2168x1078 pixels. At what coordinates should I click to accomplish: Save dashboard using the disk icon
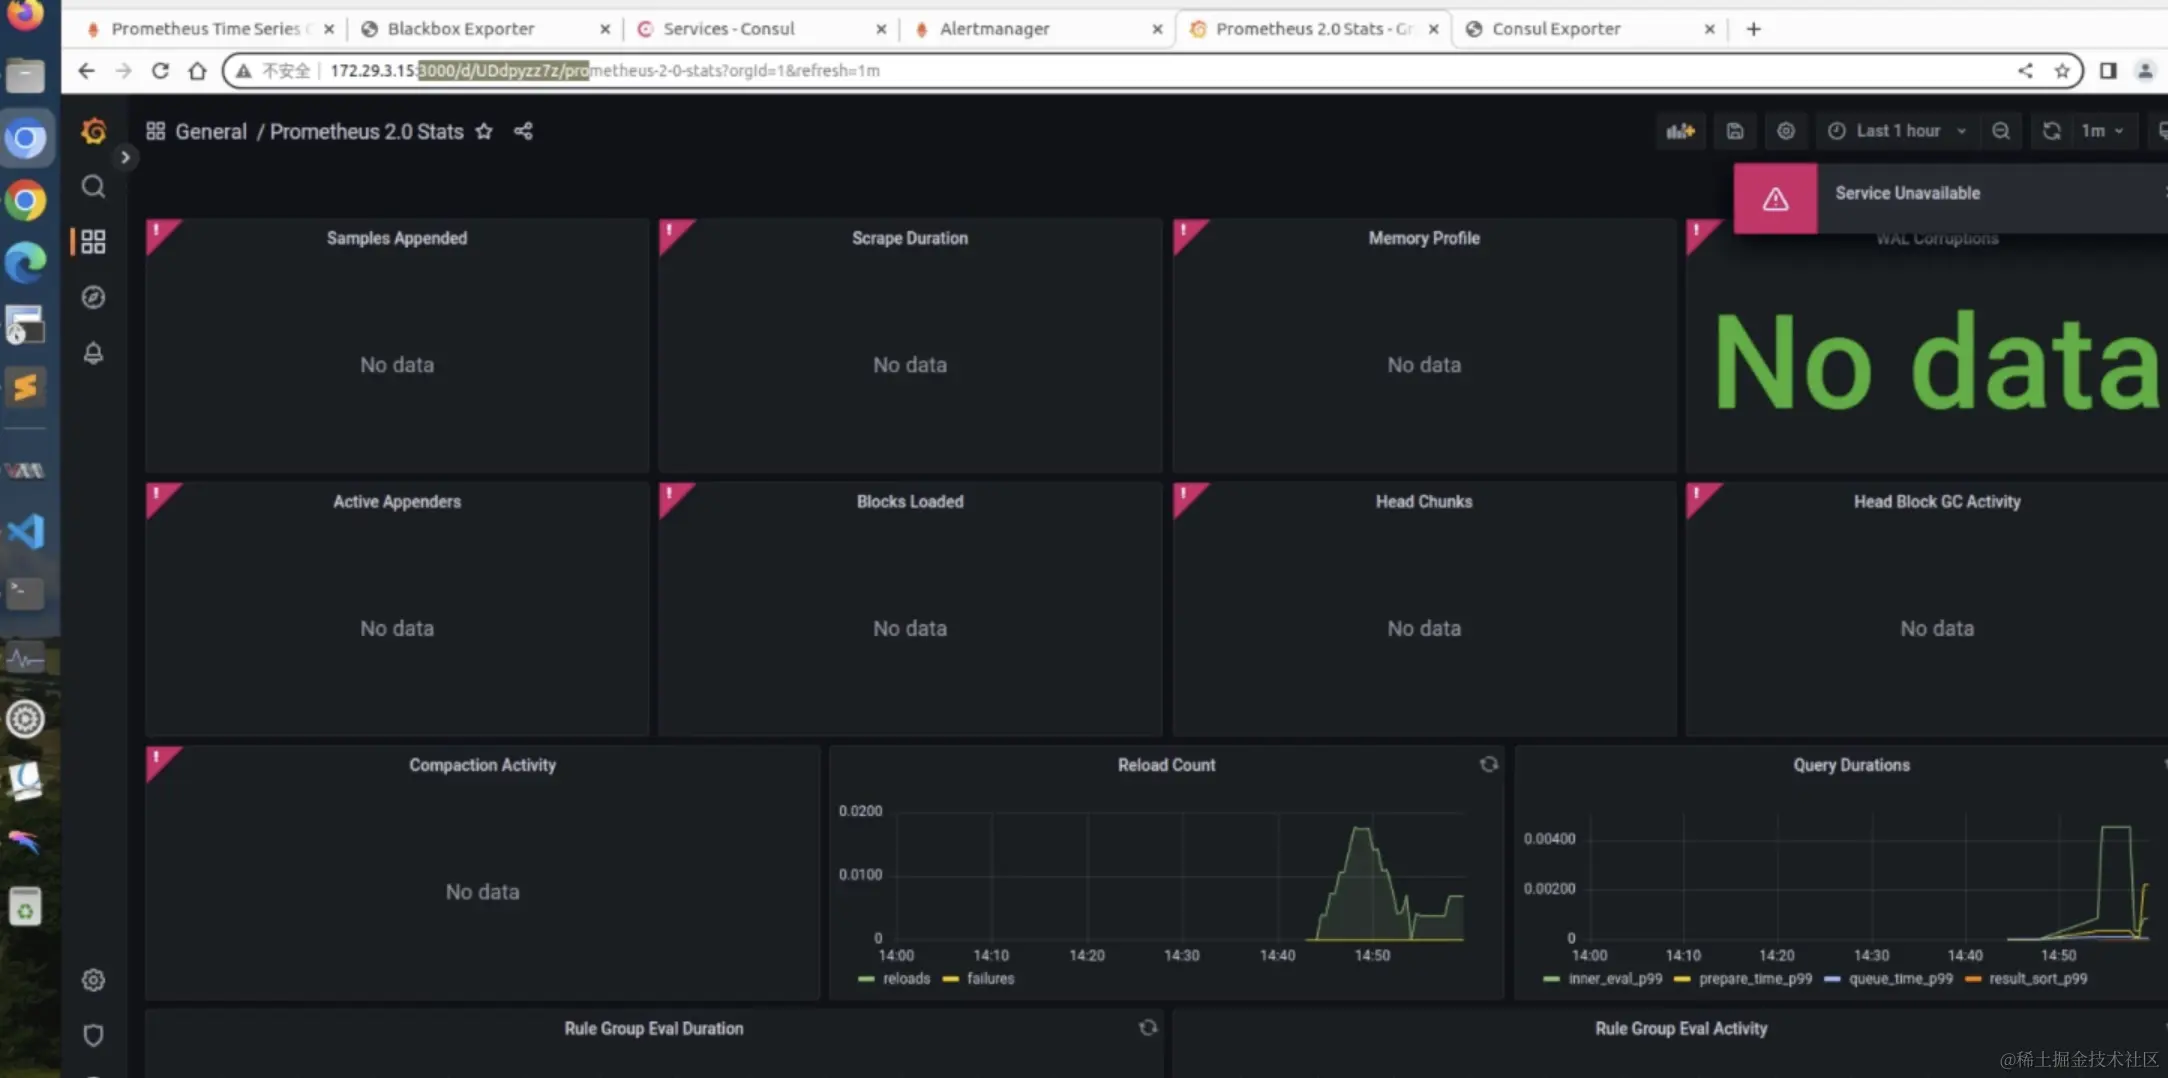(1735, 131)
